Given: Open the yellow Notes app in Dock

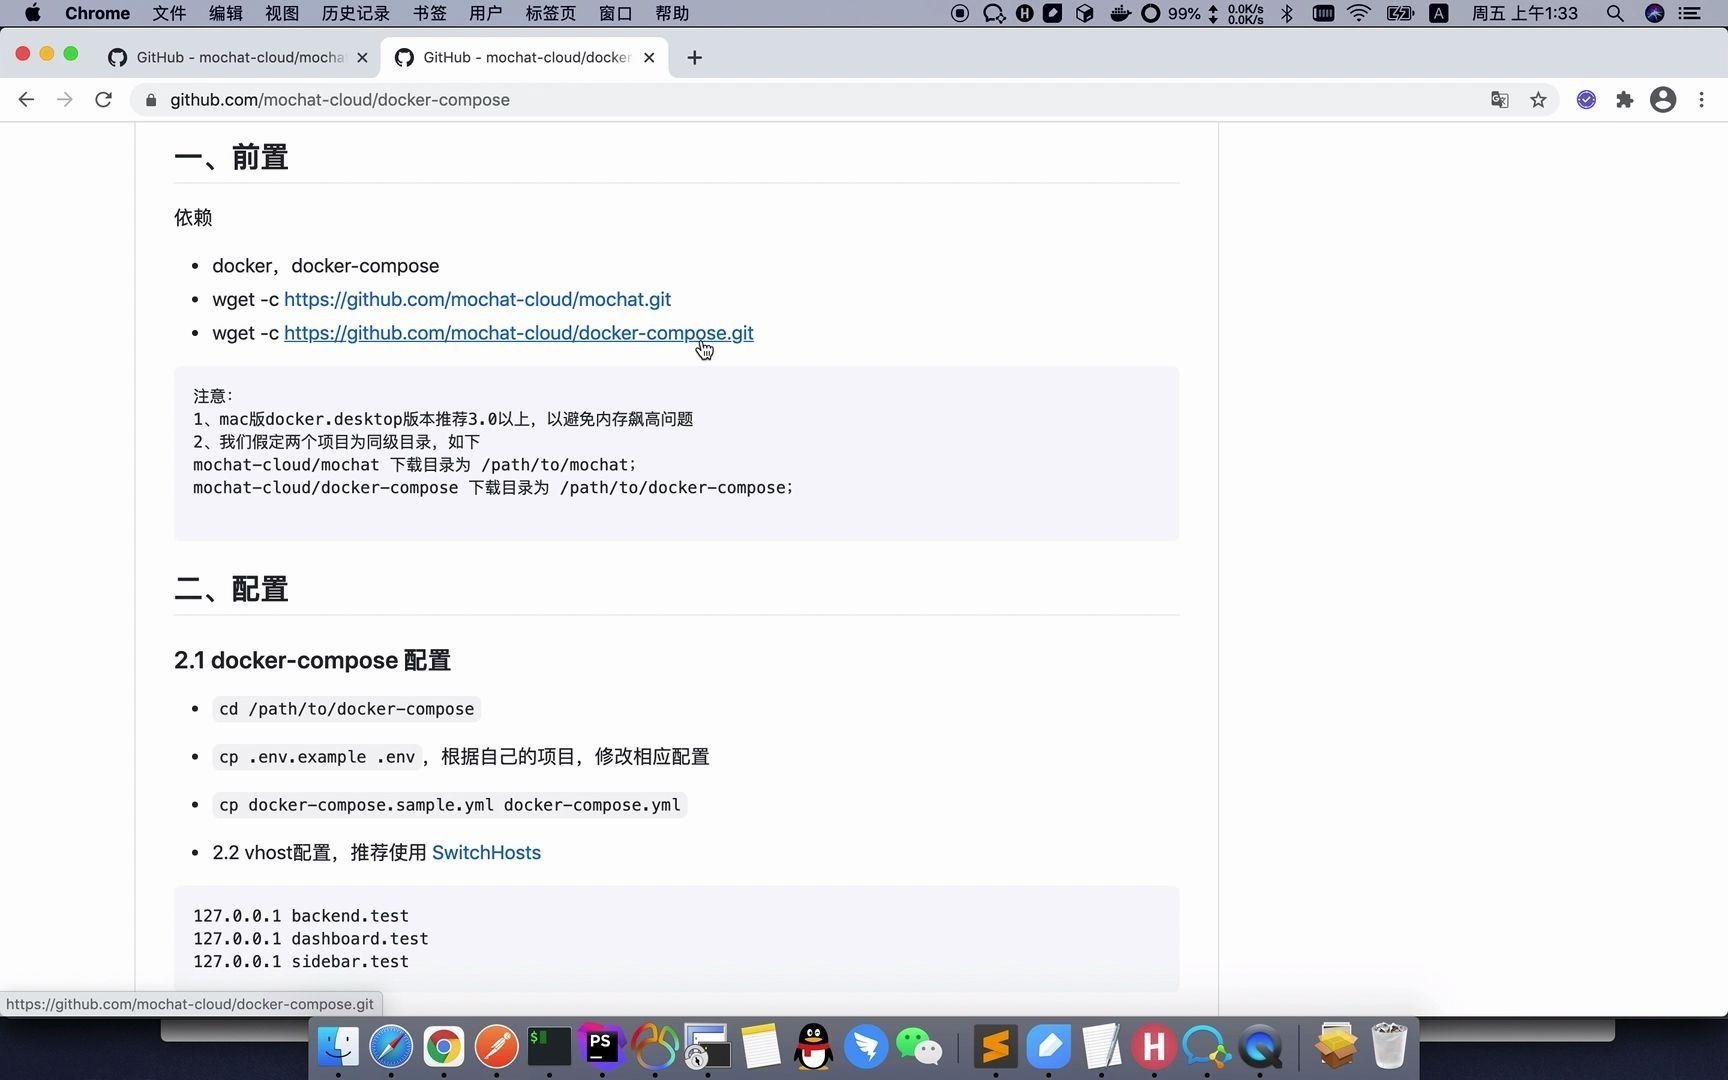Looking at the screenshot, I should pyautogui.click(x=760, y=1046).
